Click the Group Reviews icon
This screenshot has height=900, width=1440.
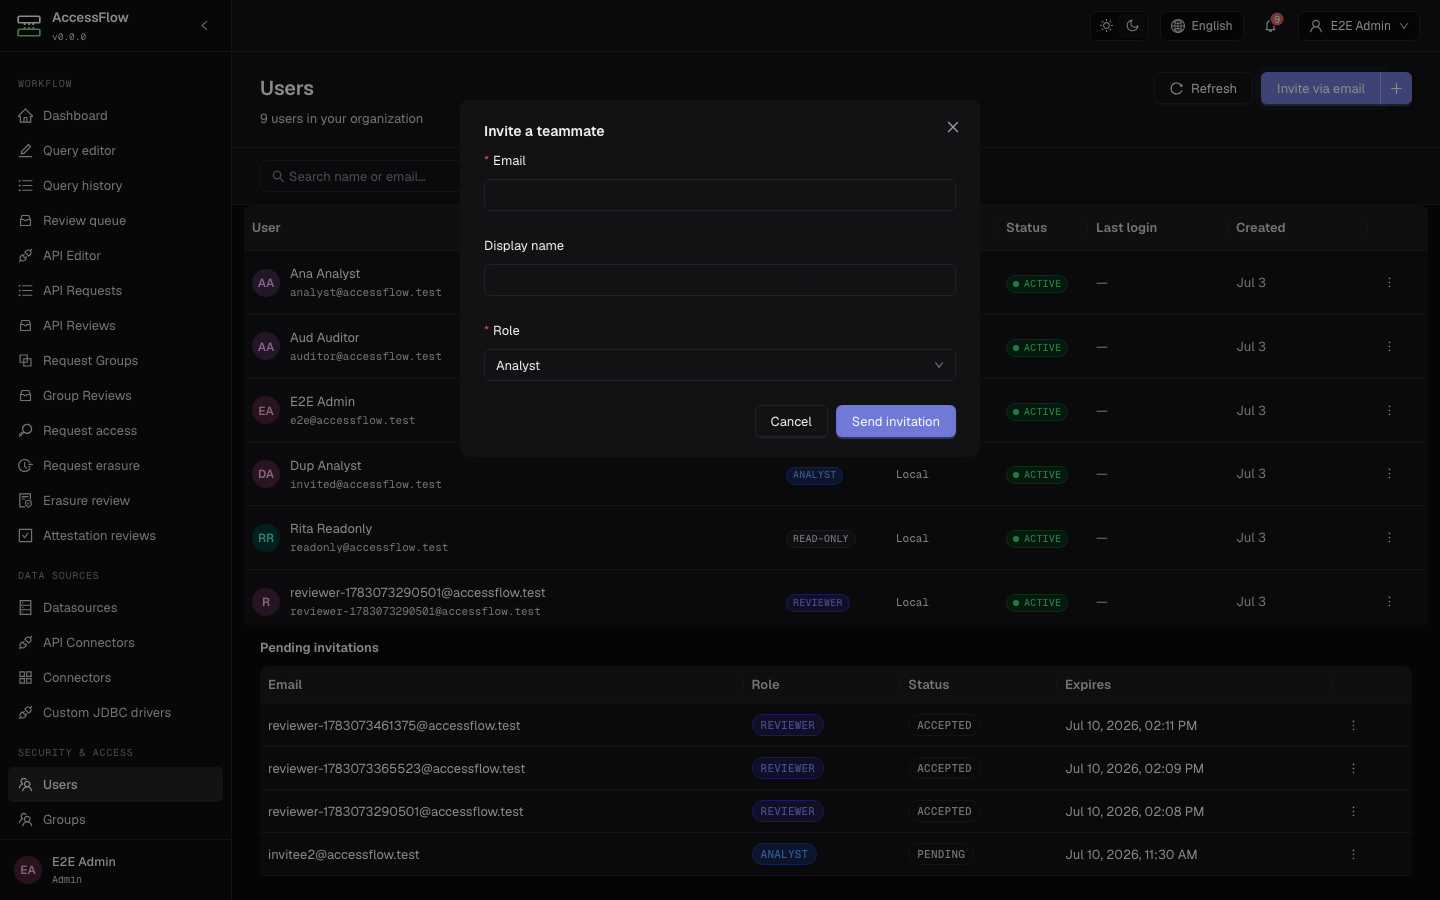coord(26,396)
